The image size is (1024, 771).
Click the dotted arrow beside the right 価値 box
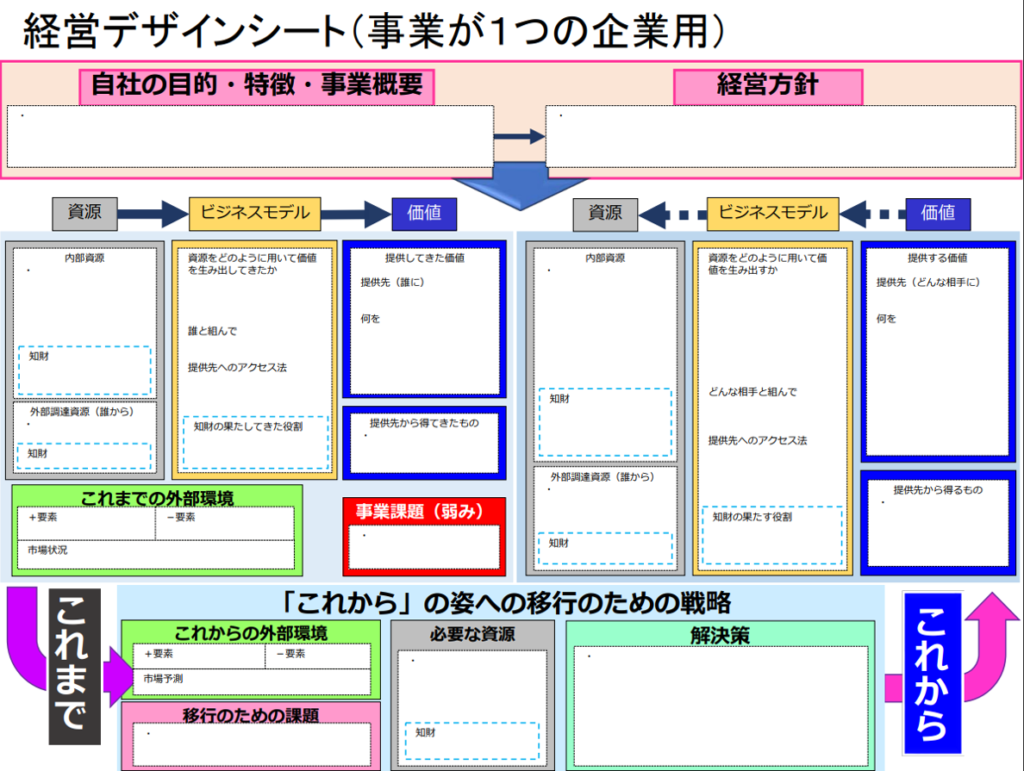[871, 213]
